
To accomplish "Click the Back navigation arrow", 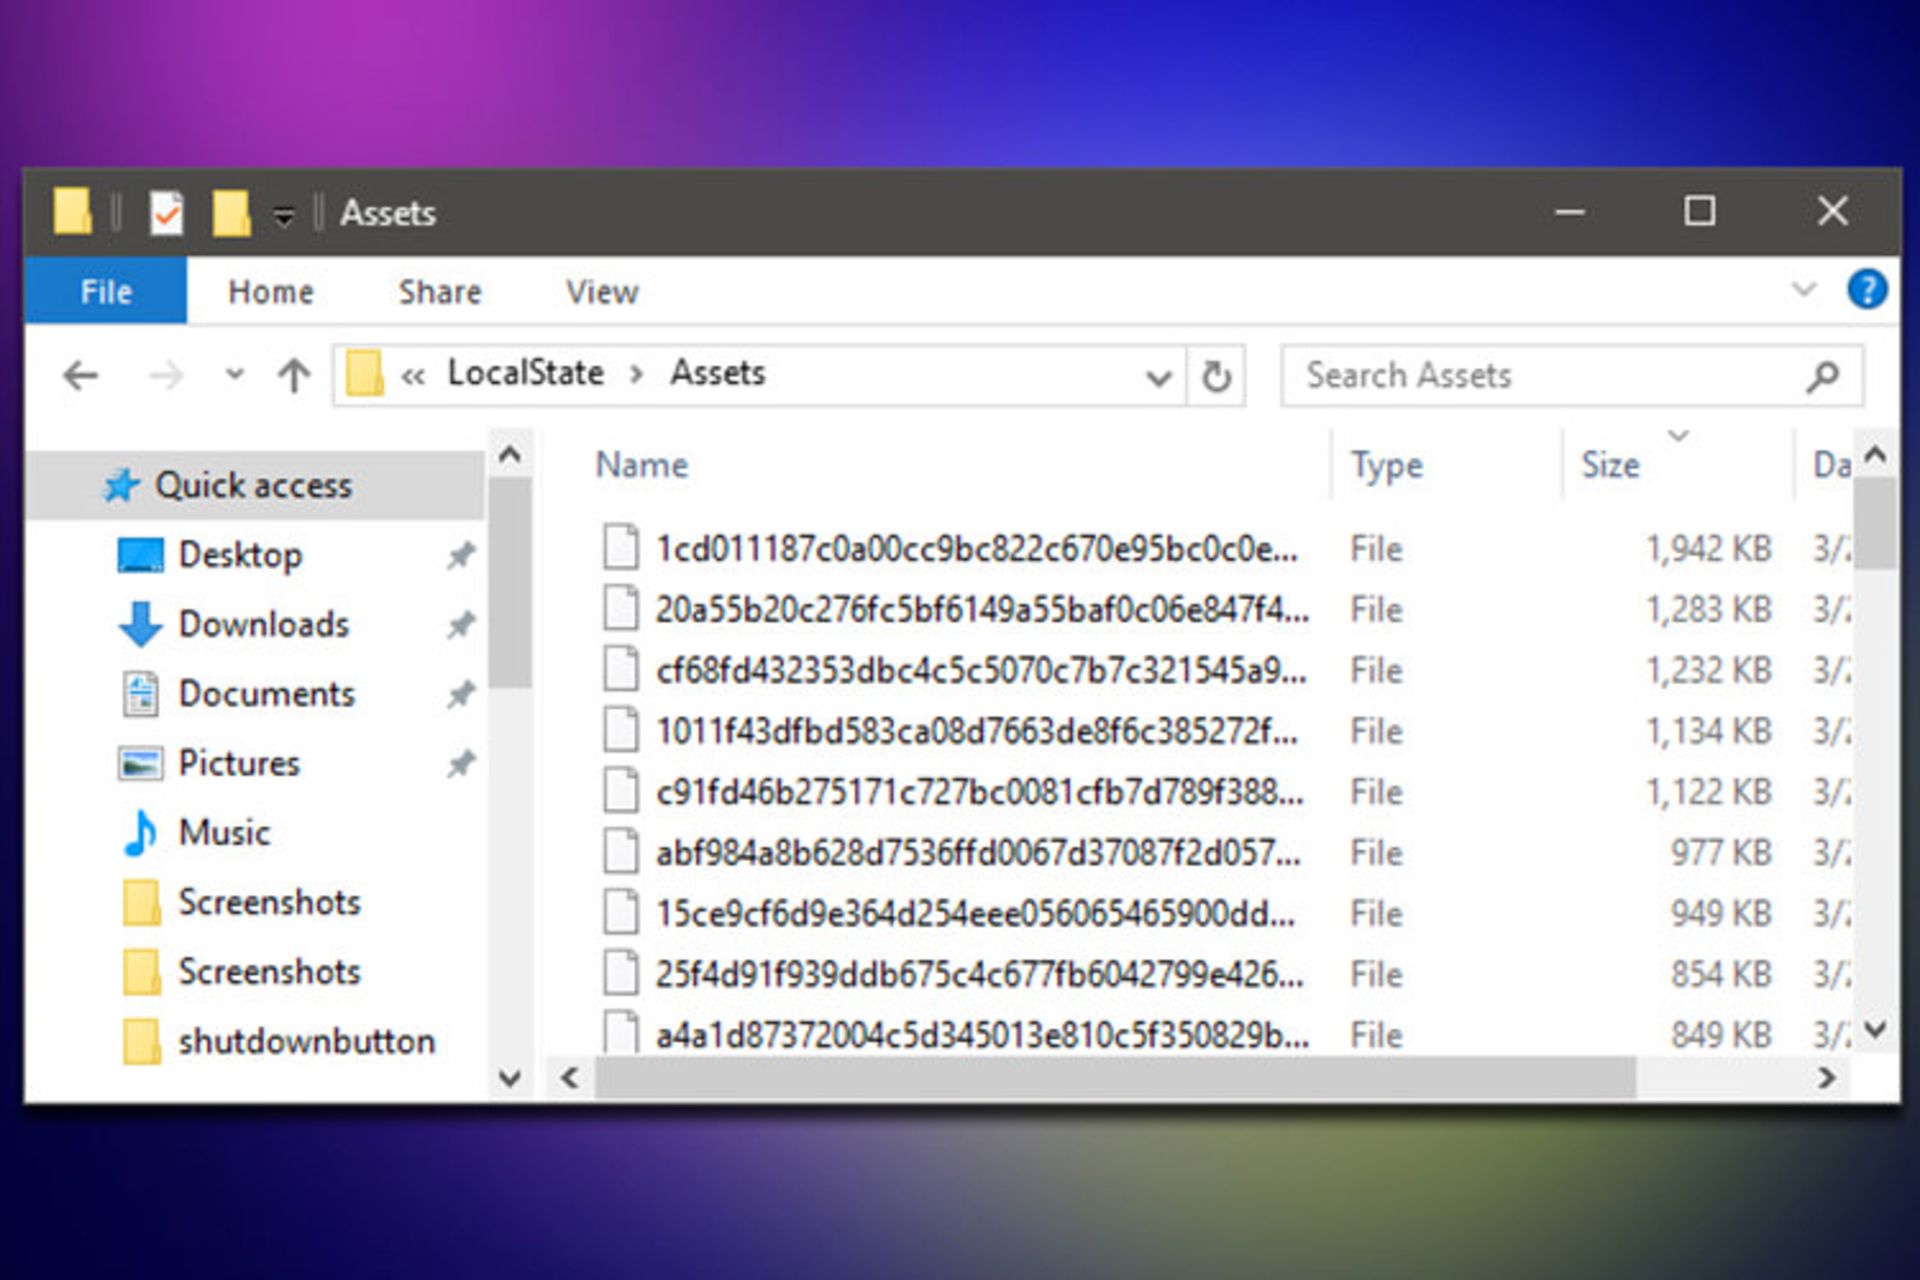I will pyautogui.click(x=80, y=376).
